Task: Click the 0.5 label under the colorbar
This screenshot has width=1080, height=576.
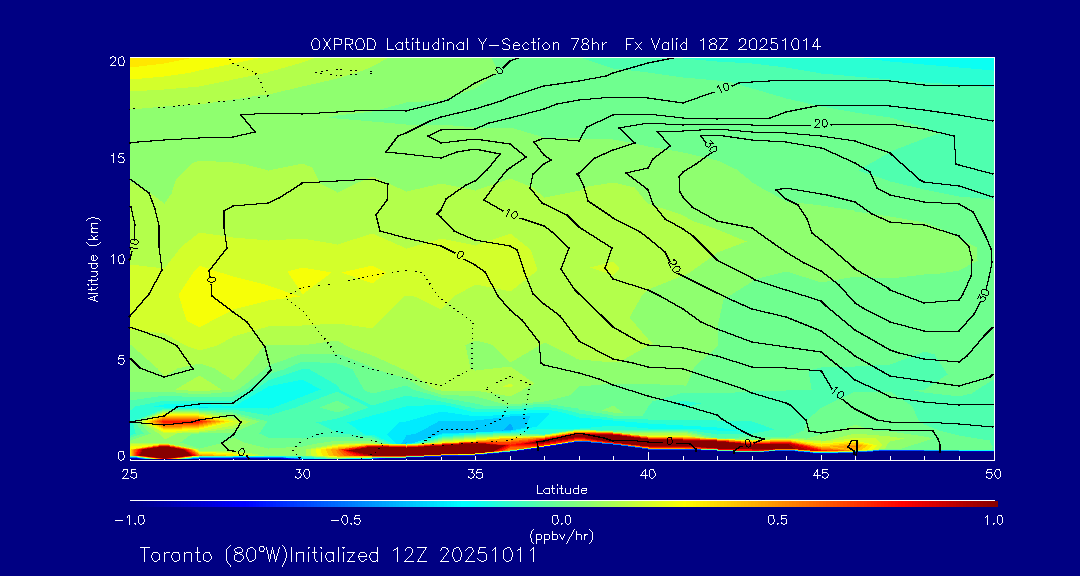Action: 777,520
